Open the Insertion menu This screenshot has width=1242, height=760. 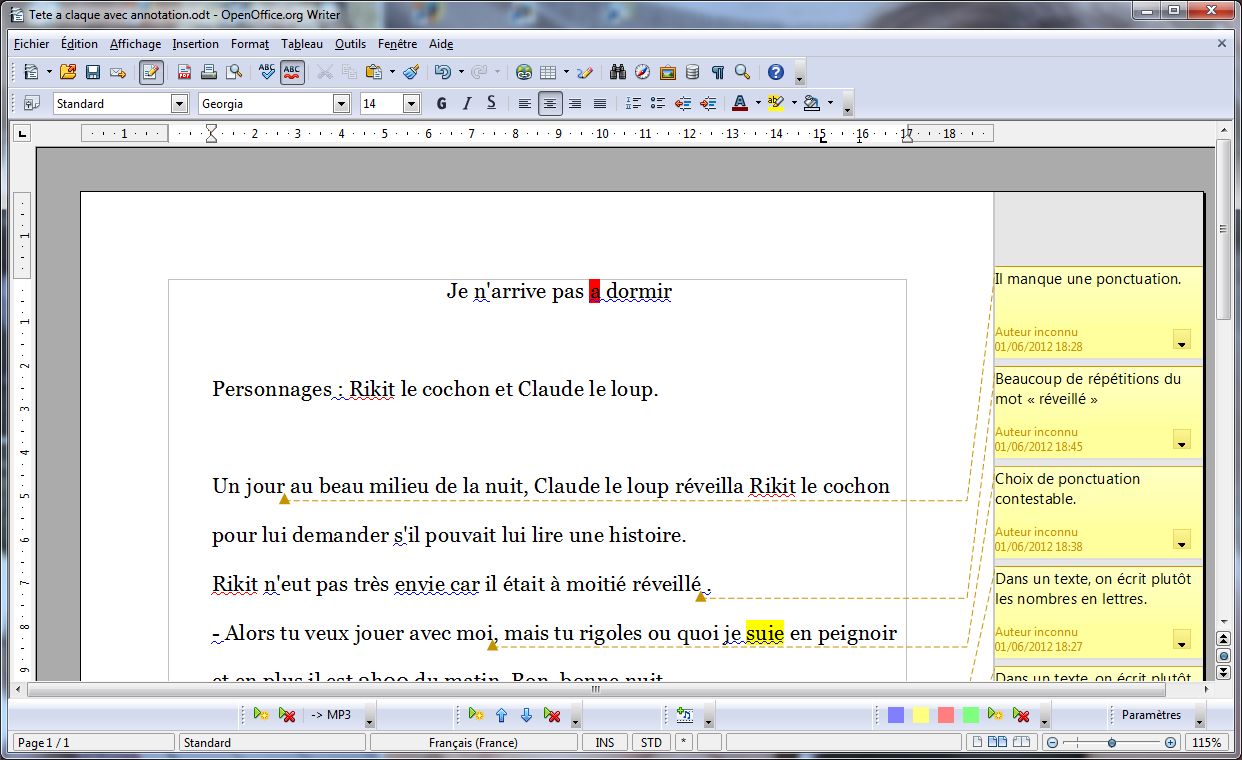tap(195, 44)
